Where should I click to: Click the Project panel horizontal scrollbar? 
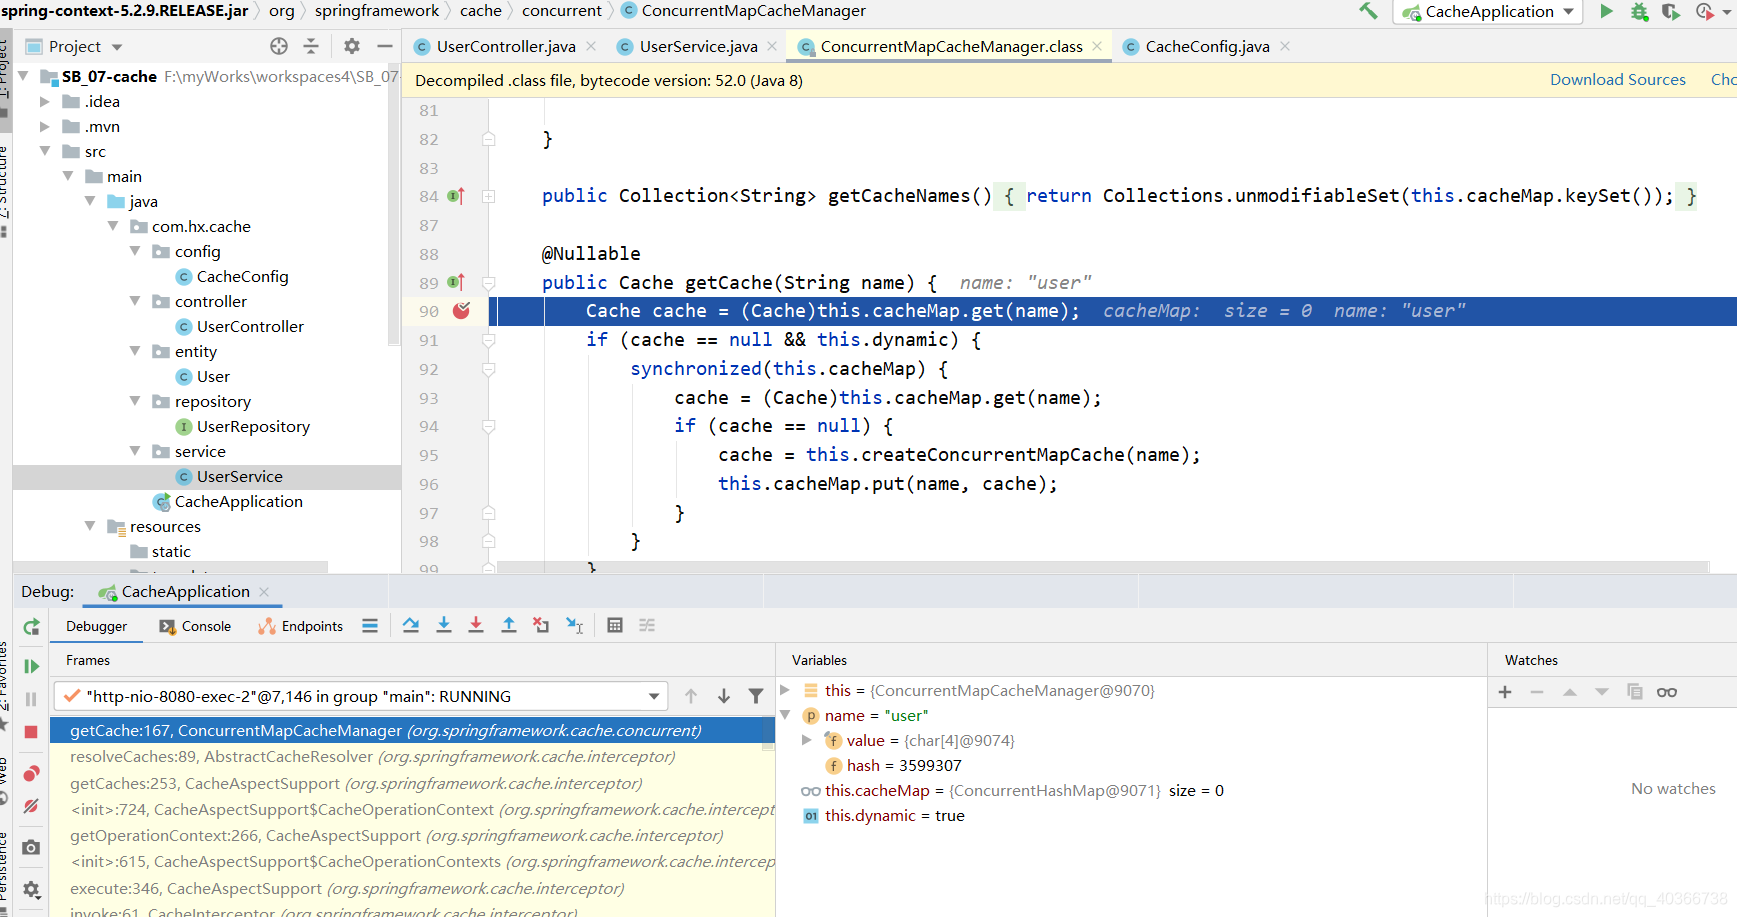(170, 567)
